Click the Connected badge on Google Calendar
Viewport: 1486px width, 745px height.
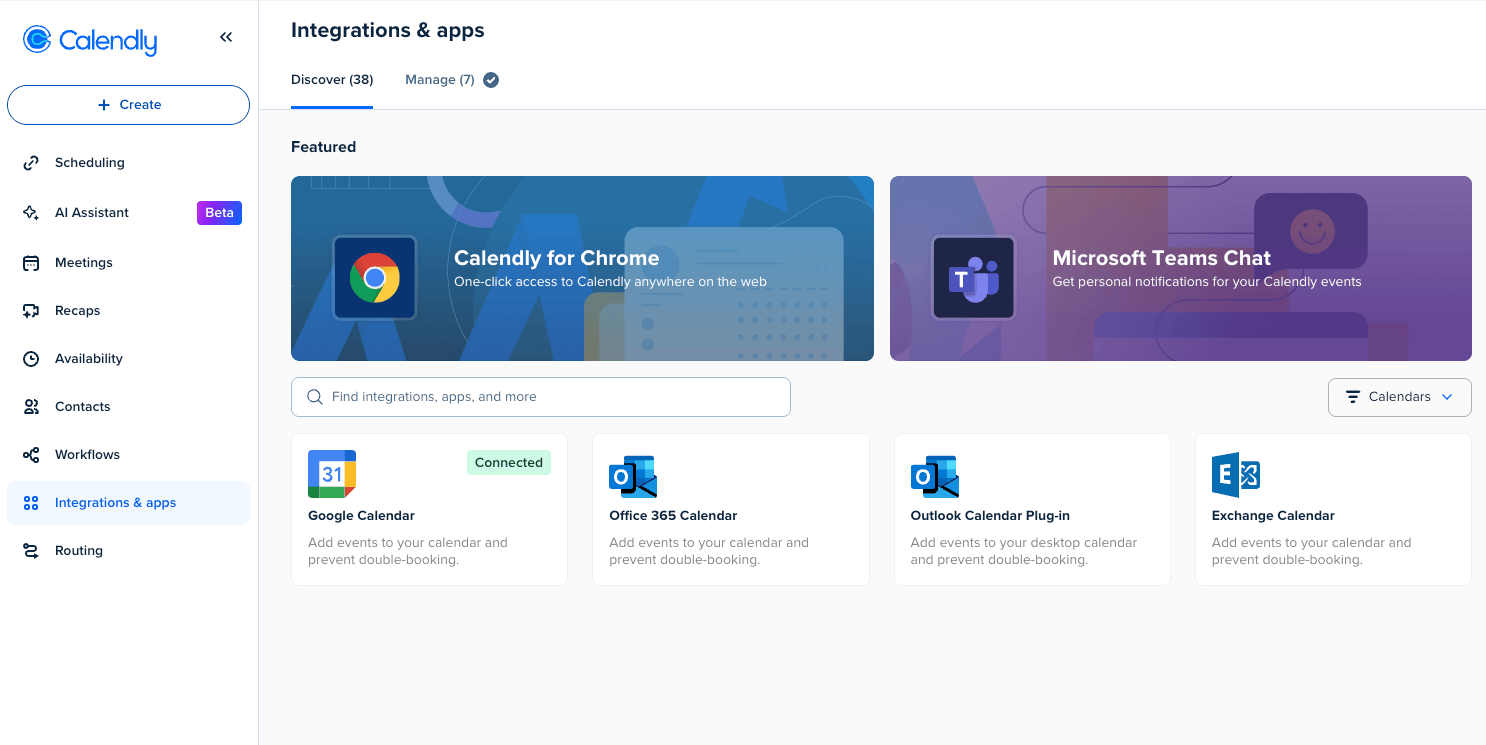coord(508,462)
